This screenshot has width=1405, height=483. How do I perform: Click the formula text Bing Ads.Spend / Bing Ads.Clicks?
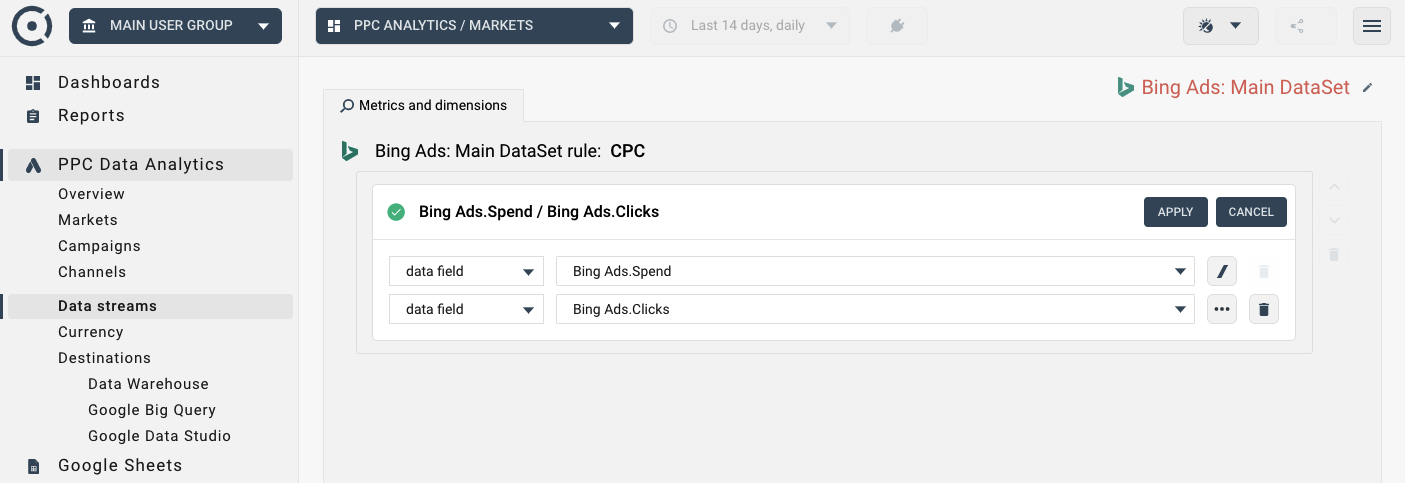pos(539,212)
